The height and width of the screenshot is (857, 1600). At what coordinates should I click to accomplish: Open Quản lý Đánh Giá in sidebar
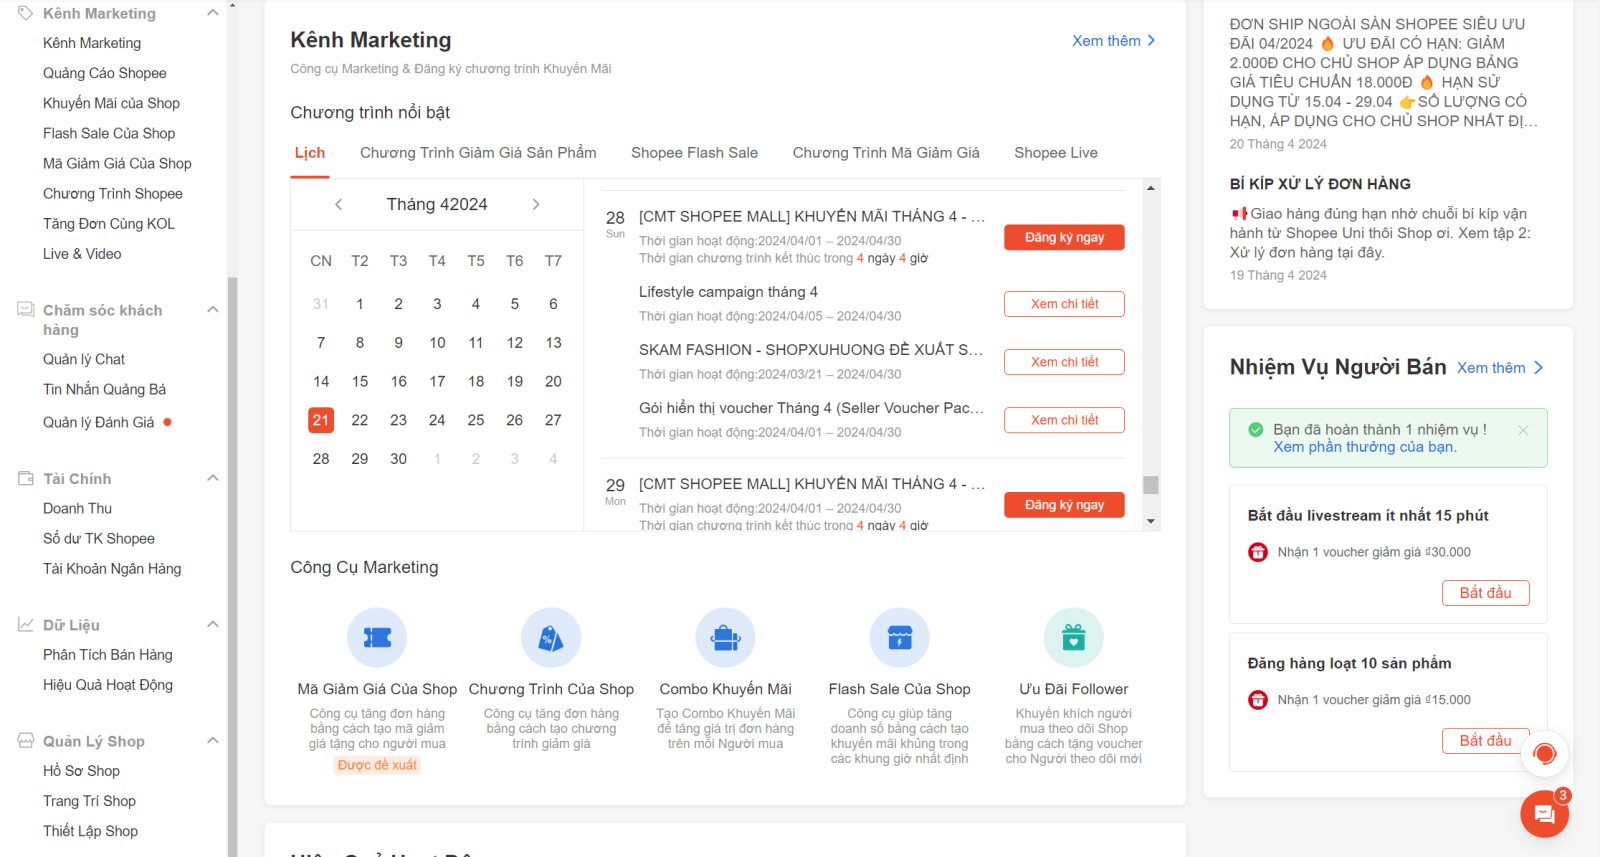tap(99, 422)
